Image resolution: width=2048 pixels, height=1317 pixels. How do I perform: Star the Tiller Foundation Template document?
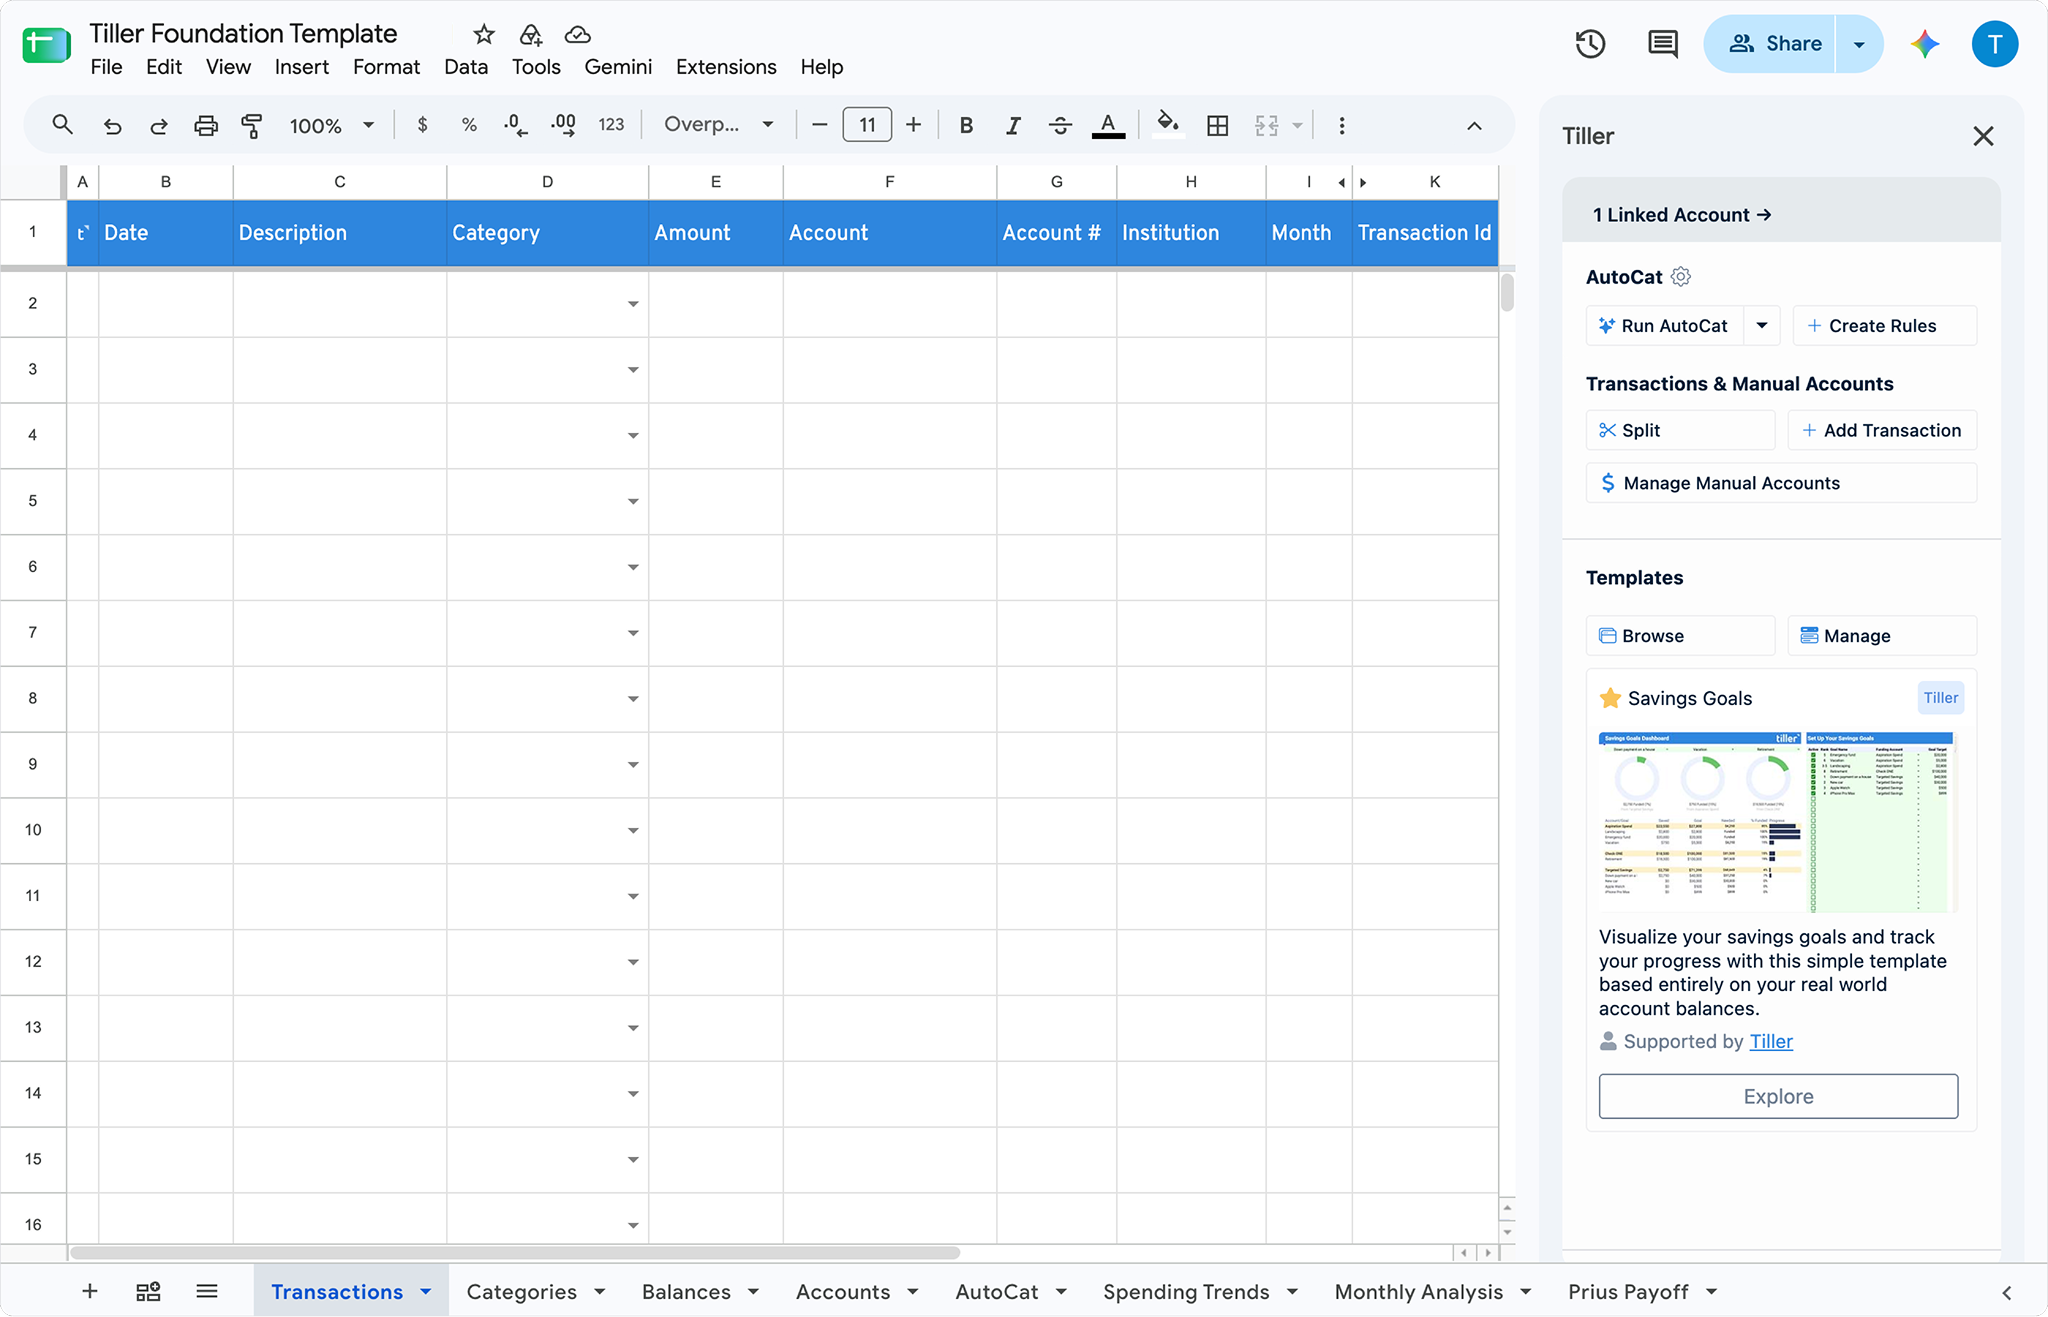(484, 35)
